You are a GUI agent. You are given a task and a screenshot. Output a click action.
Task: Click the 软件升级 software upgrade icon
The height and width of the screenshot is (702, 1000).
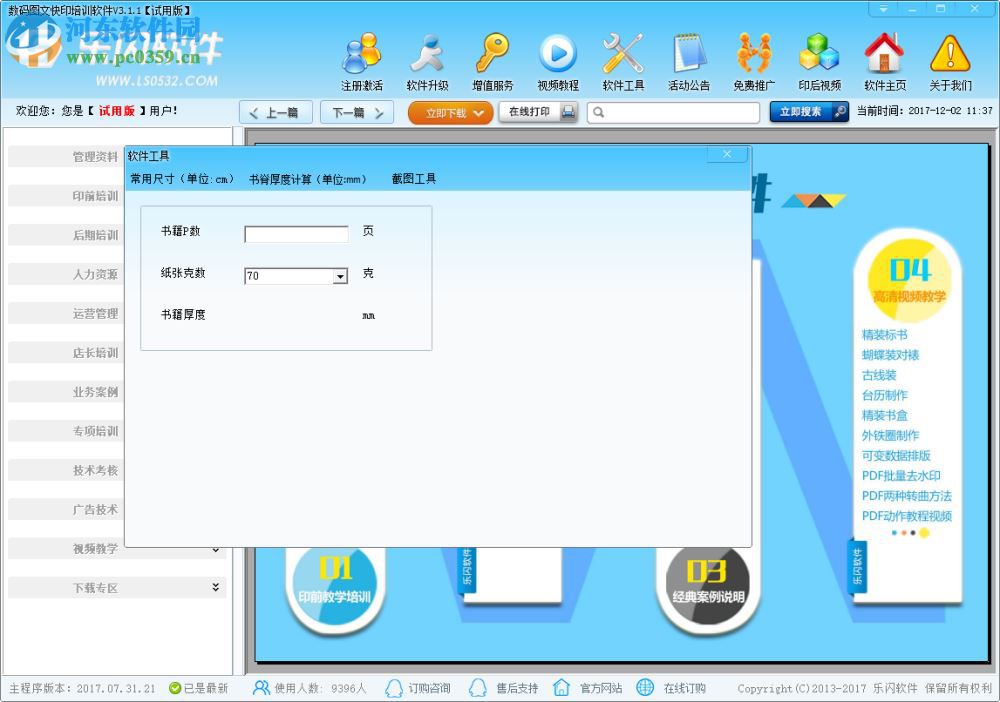point(428,60)
